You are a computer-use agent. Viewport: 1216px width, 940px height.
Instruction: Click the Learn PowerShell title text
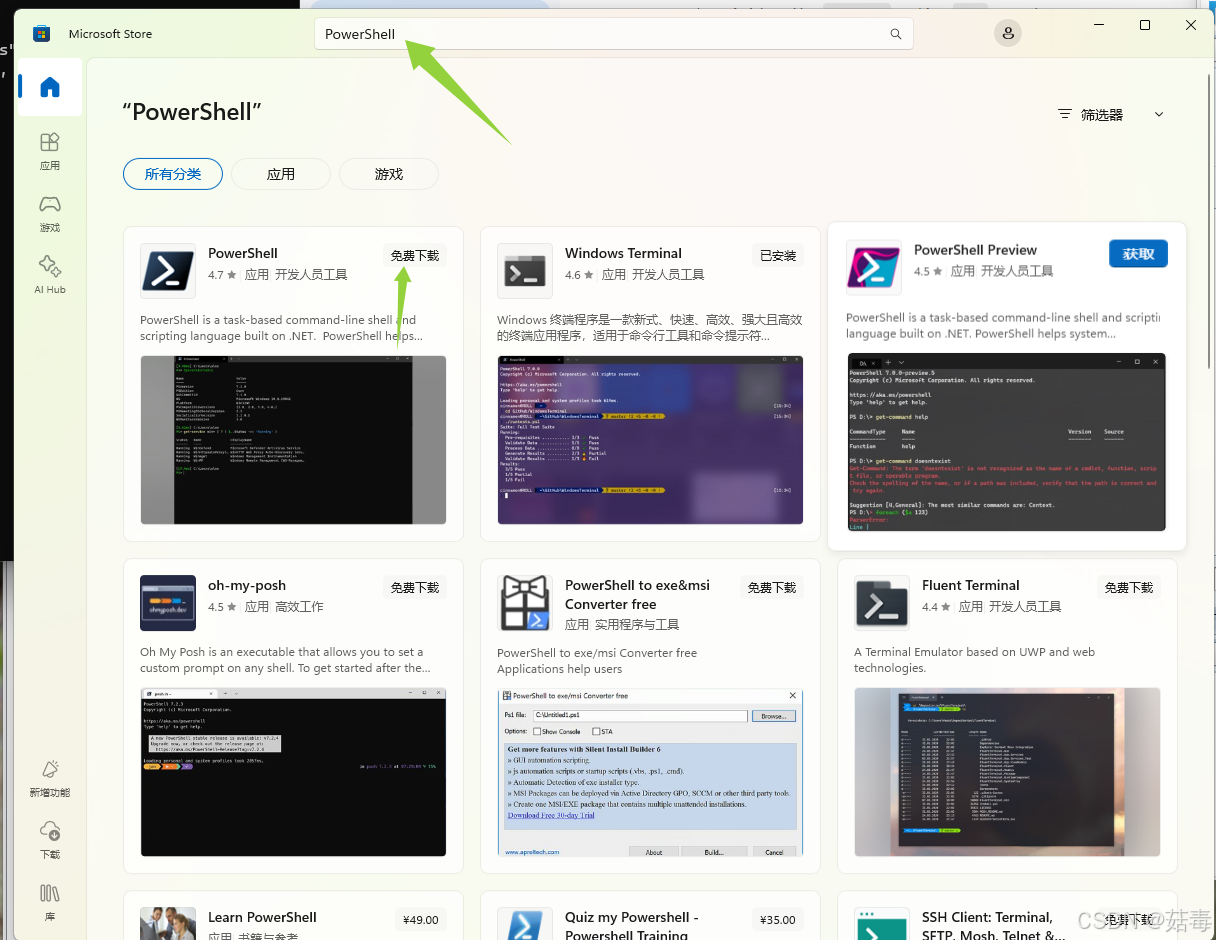point(262,917)
